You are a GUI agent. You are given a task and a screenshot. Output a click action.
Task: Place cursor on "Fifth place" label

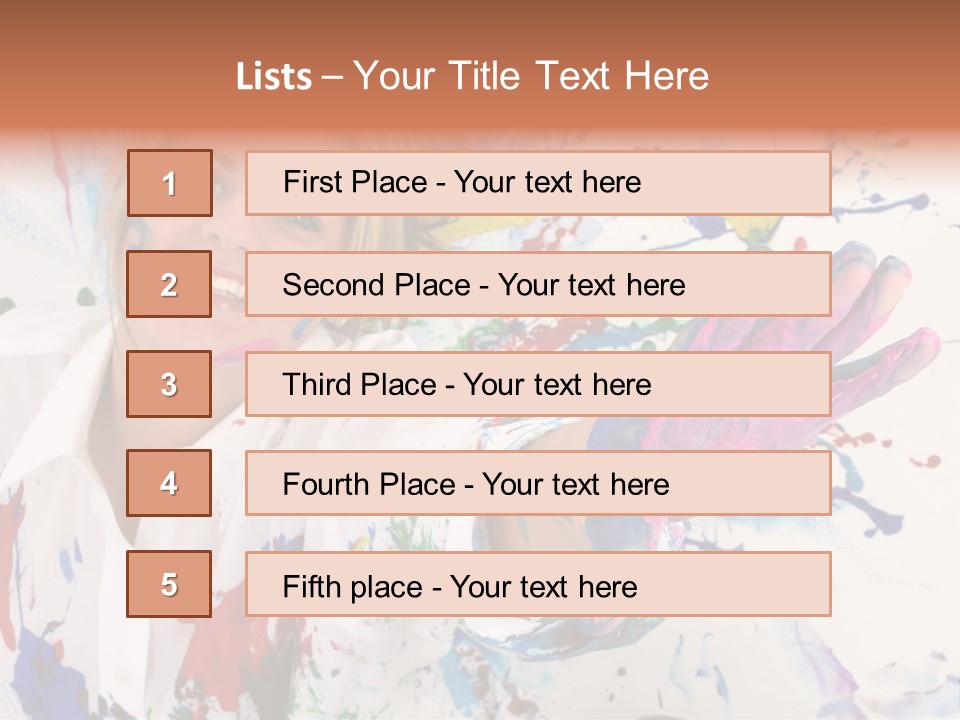point(350,586)
